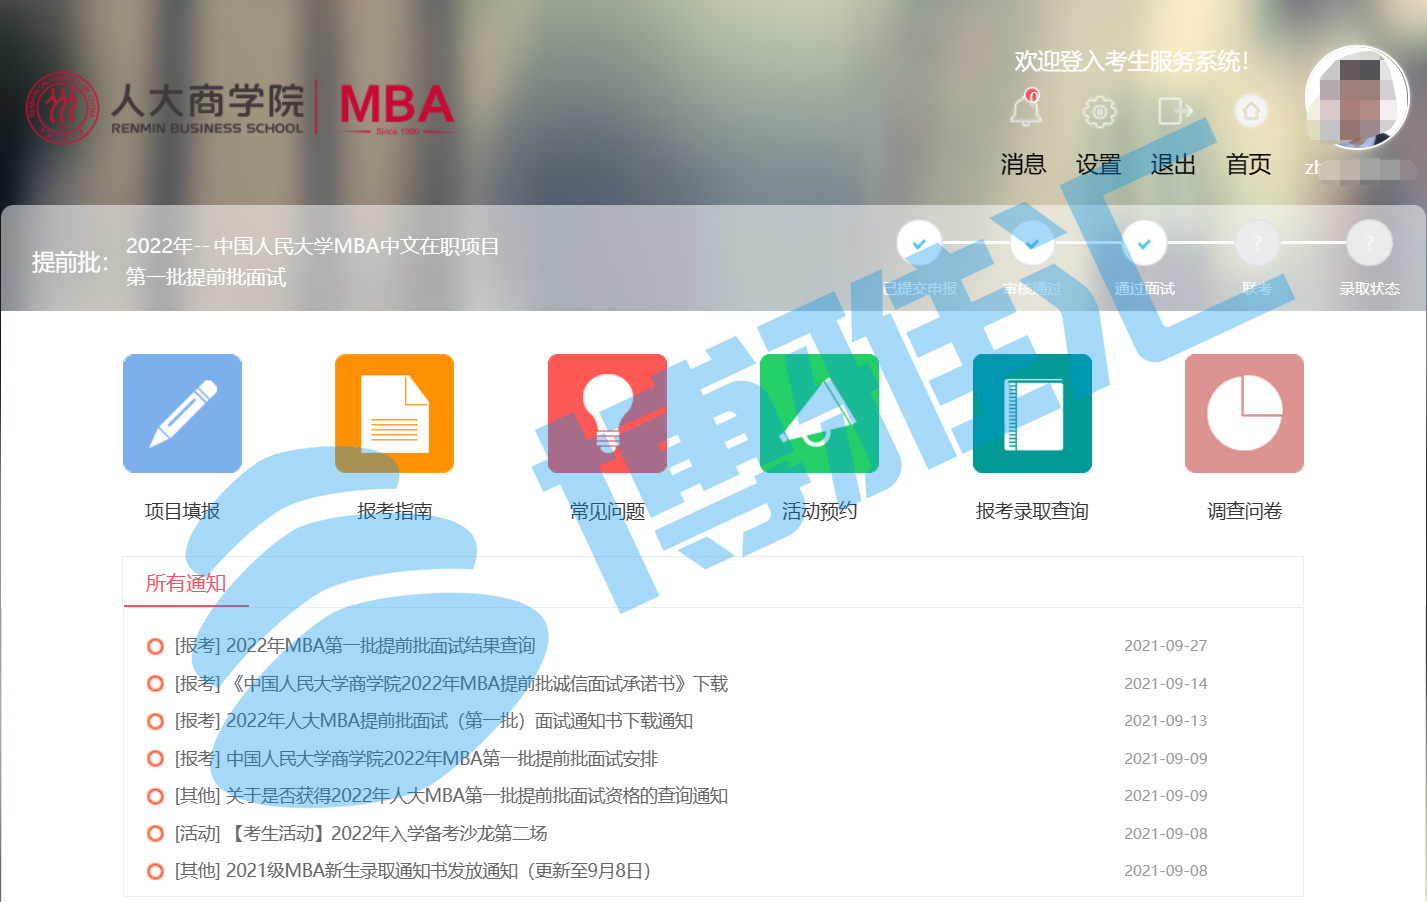Click the user avatar photo

coord(1357,97)
